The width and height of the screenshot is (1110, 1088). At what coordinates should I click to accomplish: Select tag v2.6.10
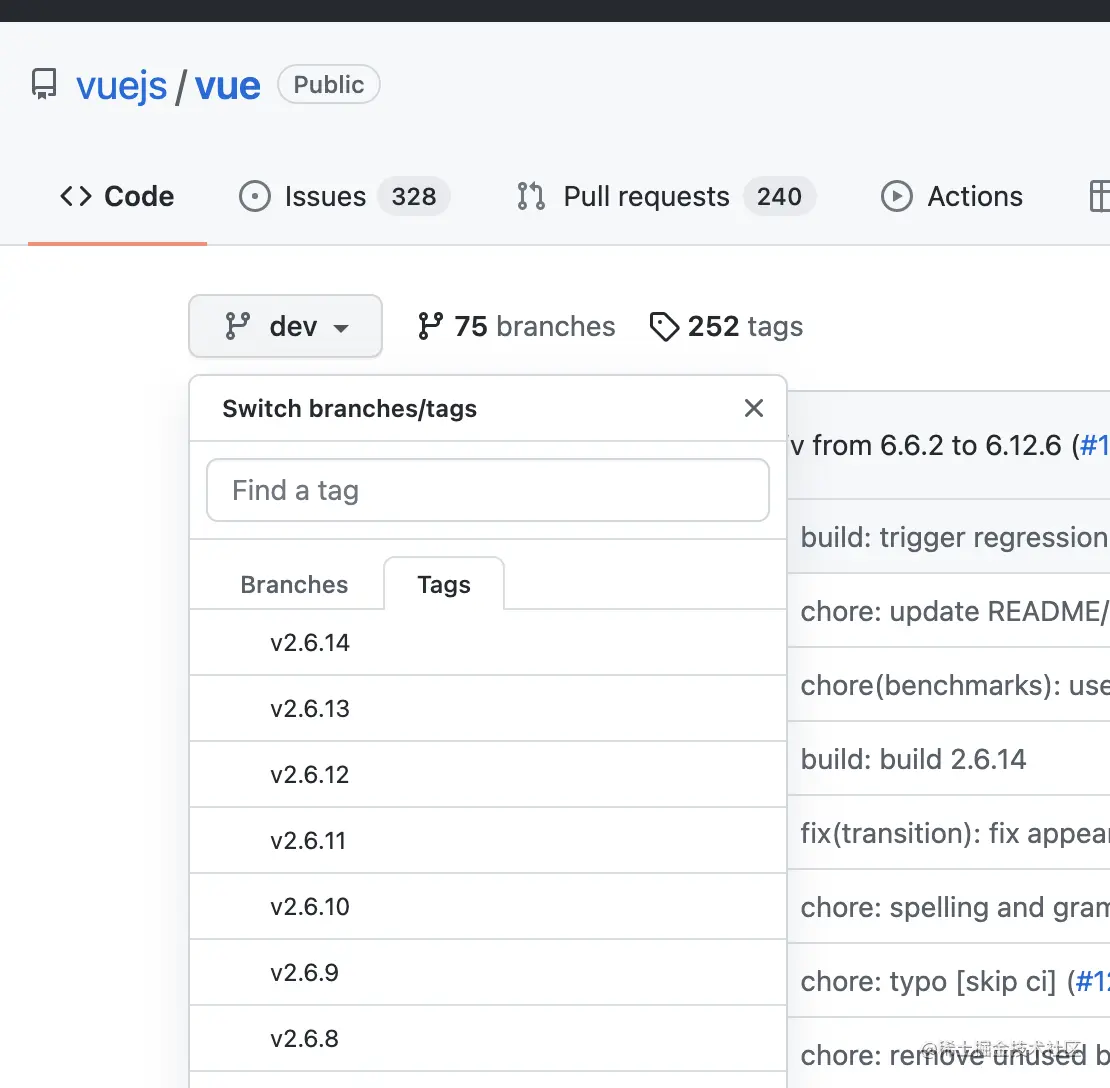tap(488, 906)
